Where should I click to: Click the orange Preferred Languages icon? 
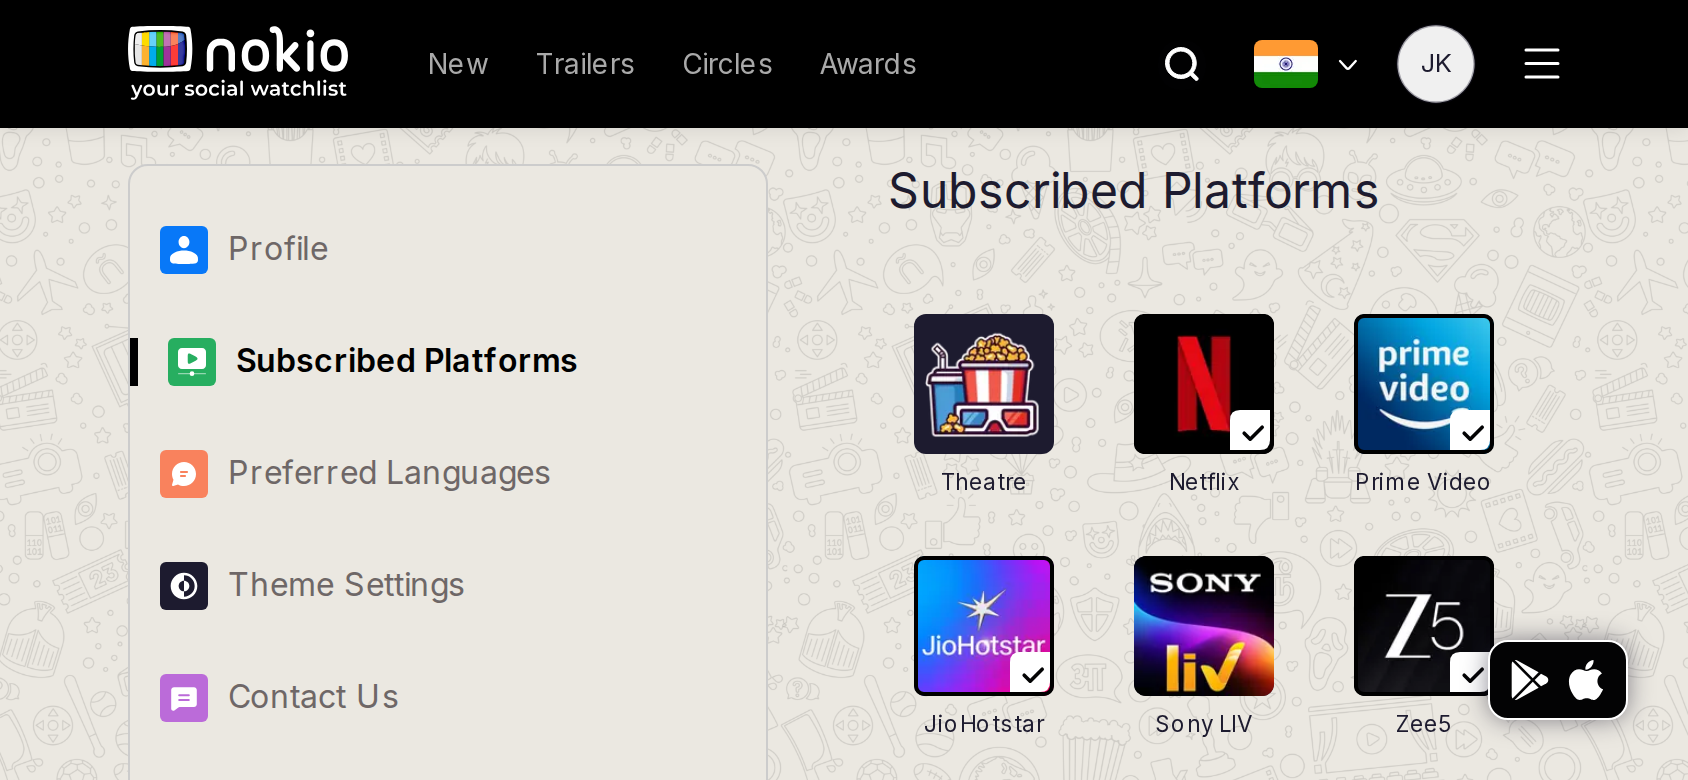[x=184, y=473]
